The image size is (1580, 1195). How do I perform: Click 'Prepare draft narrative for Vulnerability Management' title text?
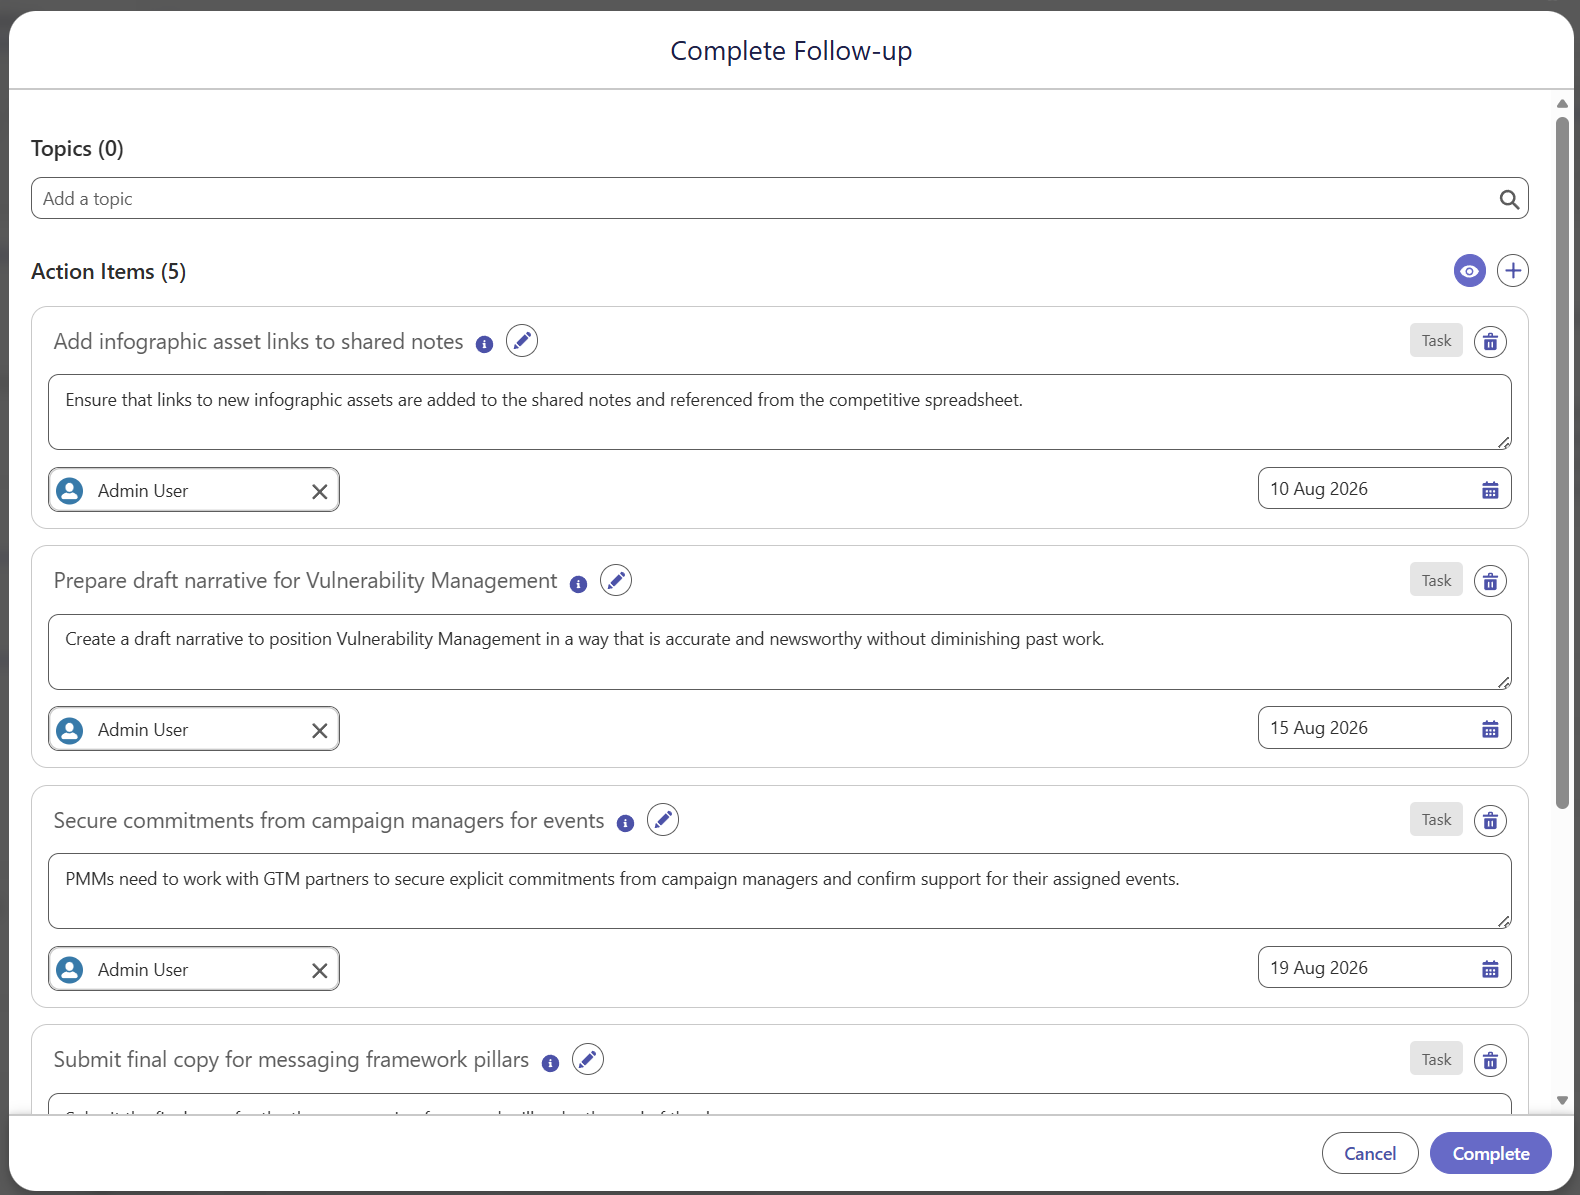click(x=305, y=580)
